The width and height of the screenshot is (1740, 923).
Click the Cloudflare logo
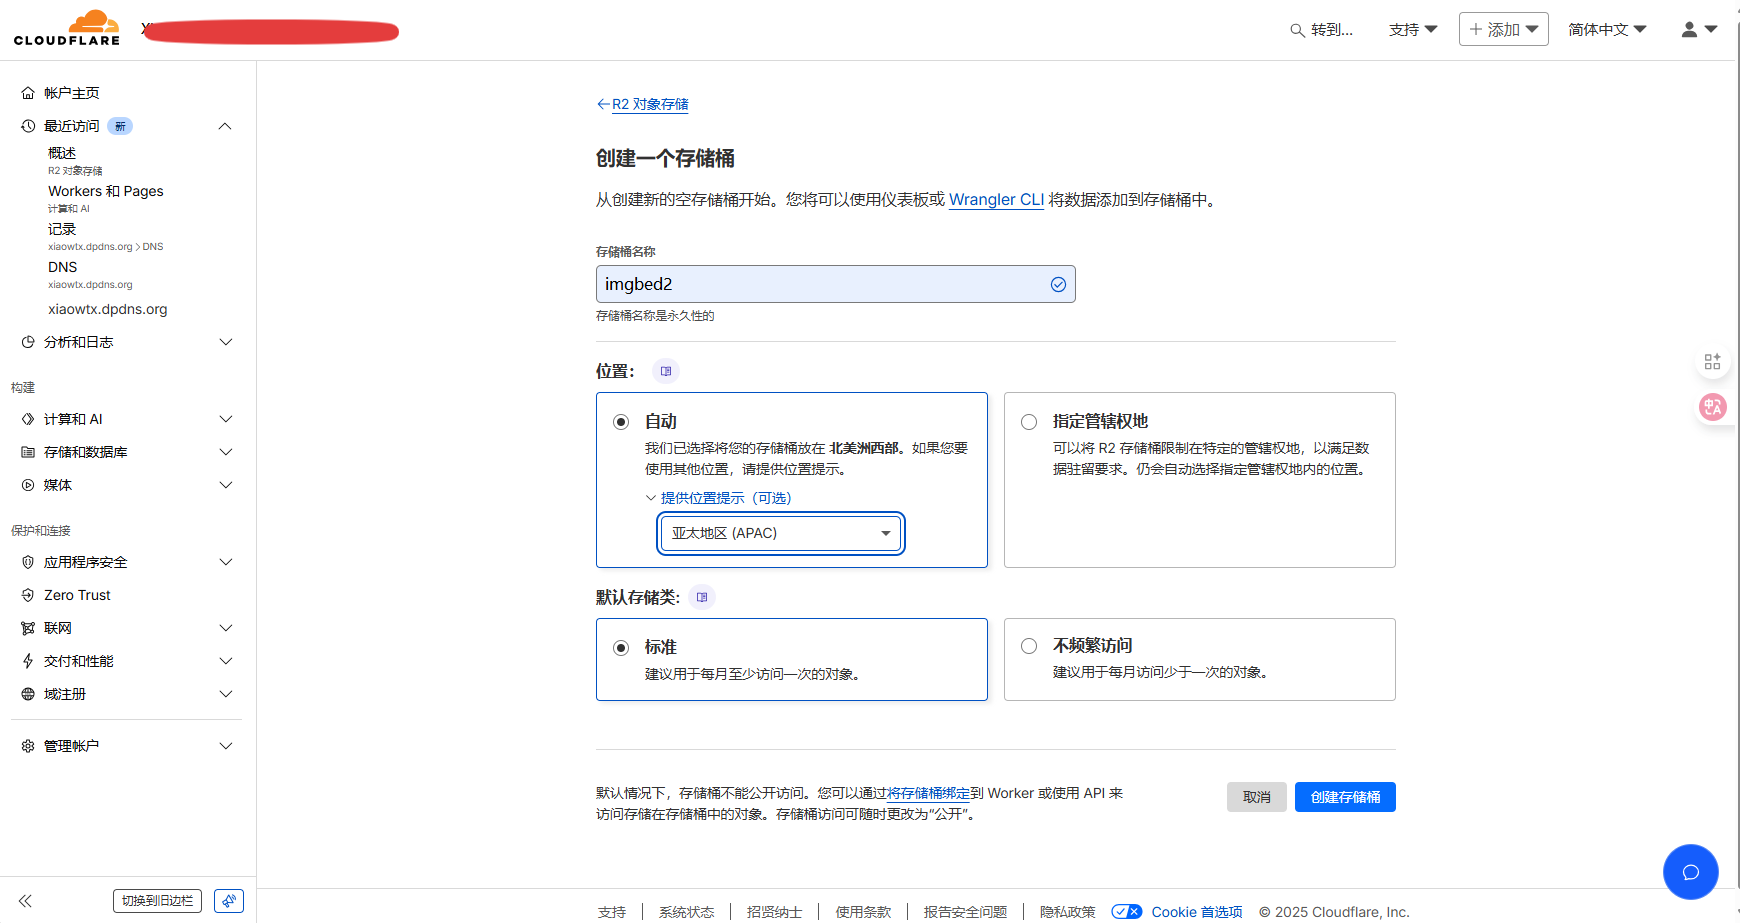click(x=67, y=28)
